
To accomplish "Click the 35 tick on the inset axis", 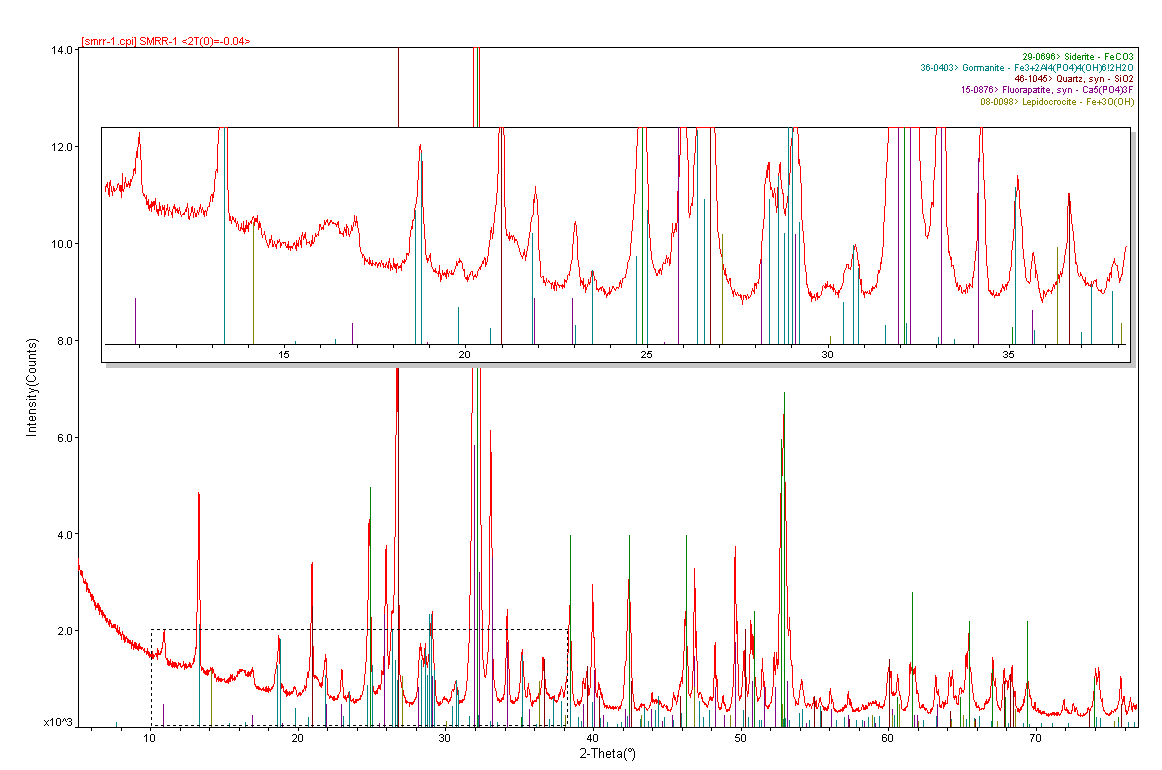I will pyautogui.click(x=1008, y=355).
